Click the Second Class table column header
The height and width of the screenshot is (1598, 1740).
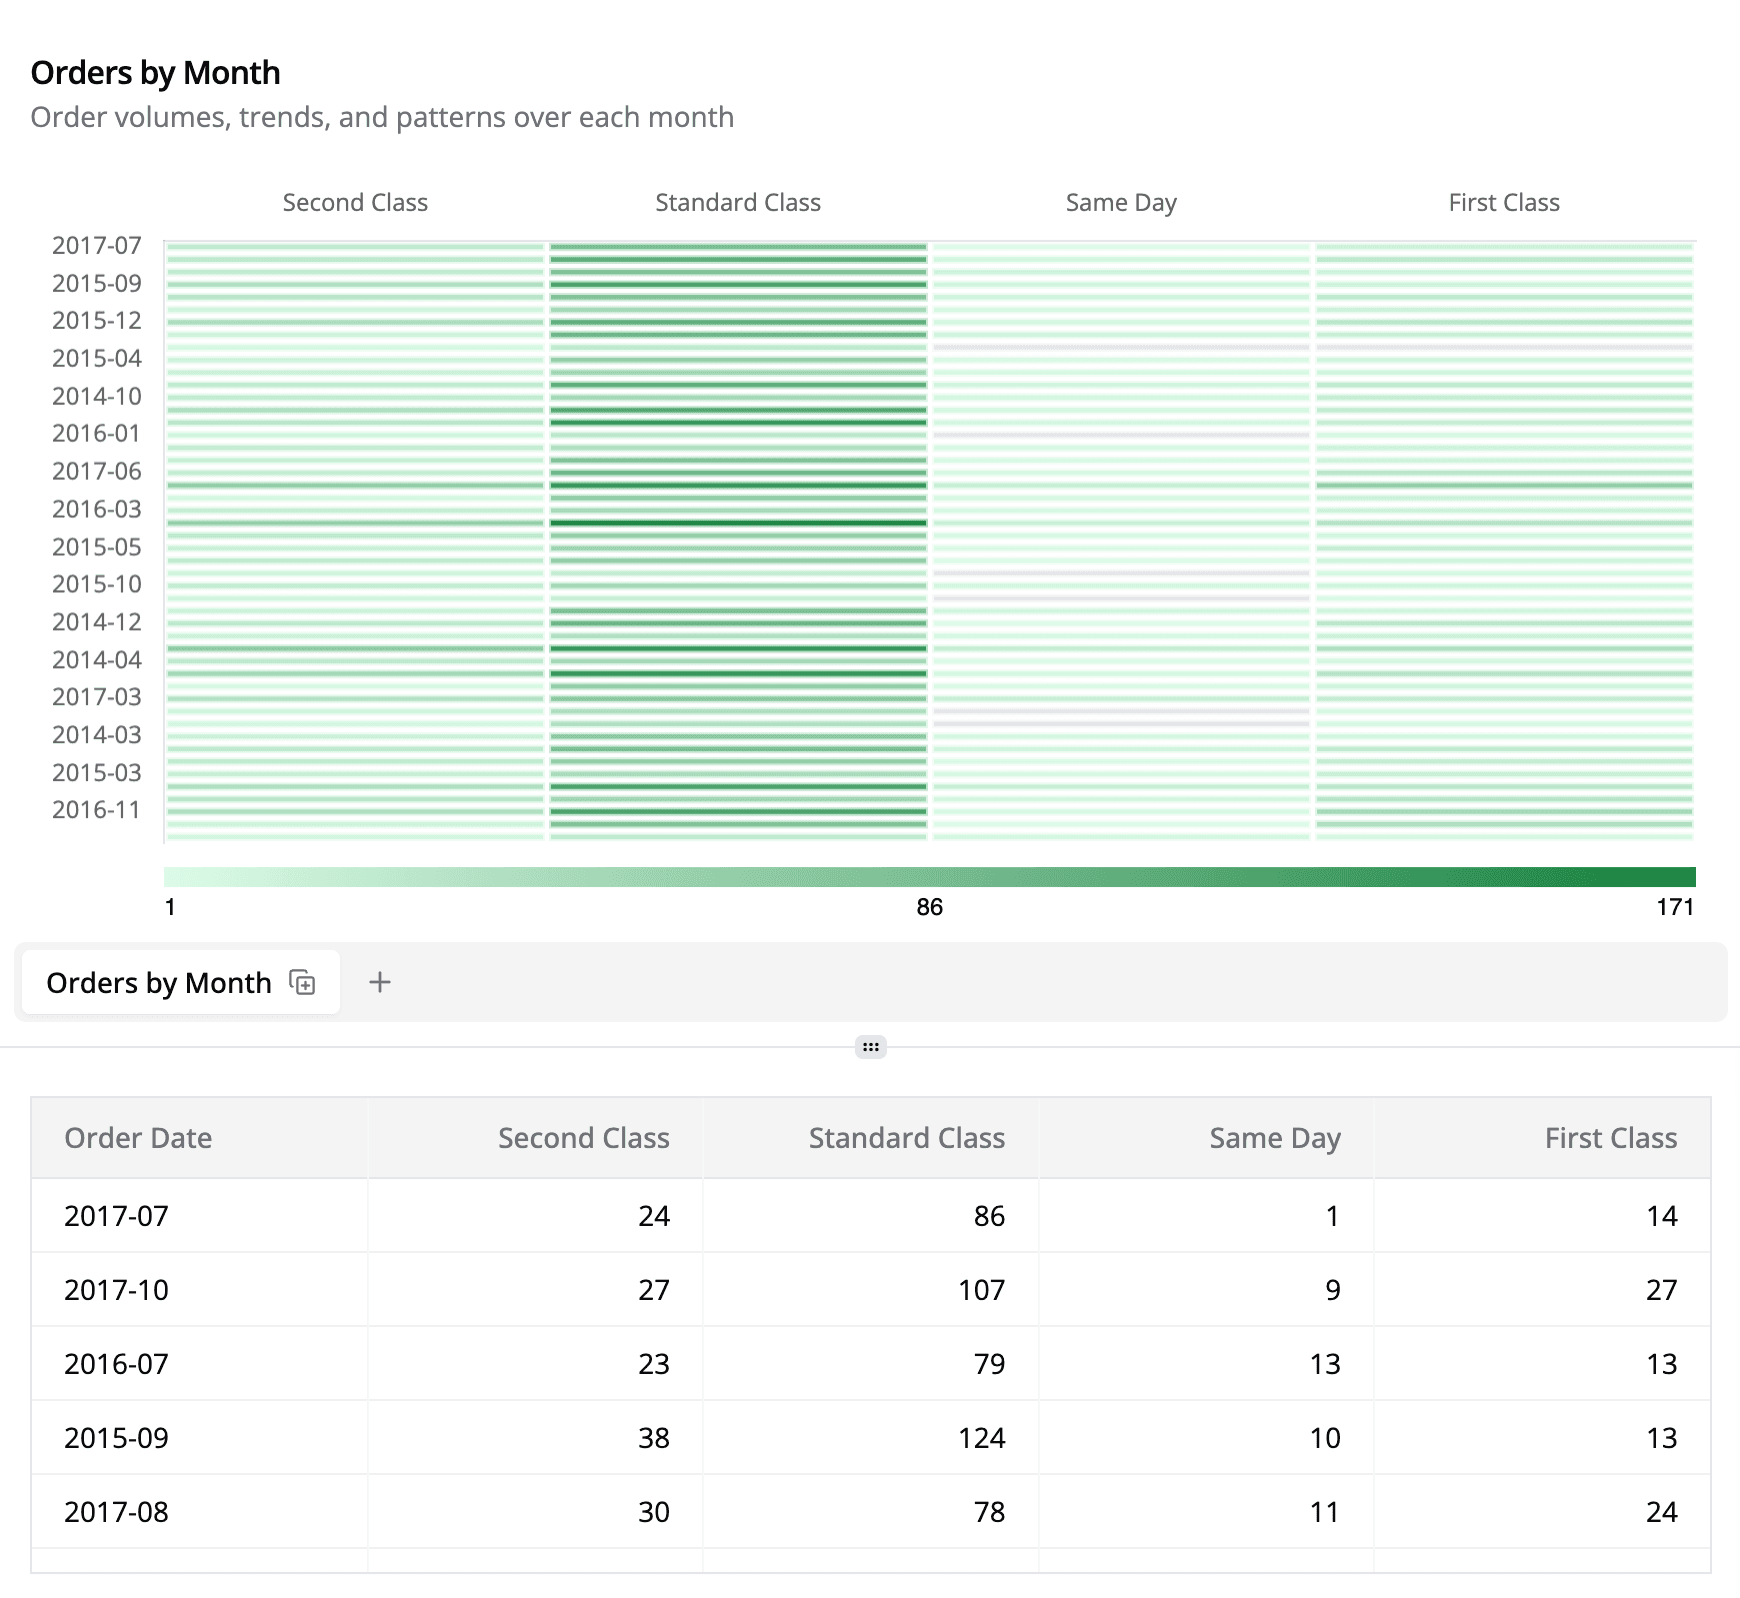pos(583,1138)
